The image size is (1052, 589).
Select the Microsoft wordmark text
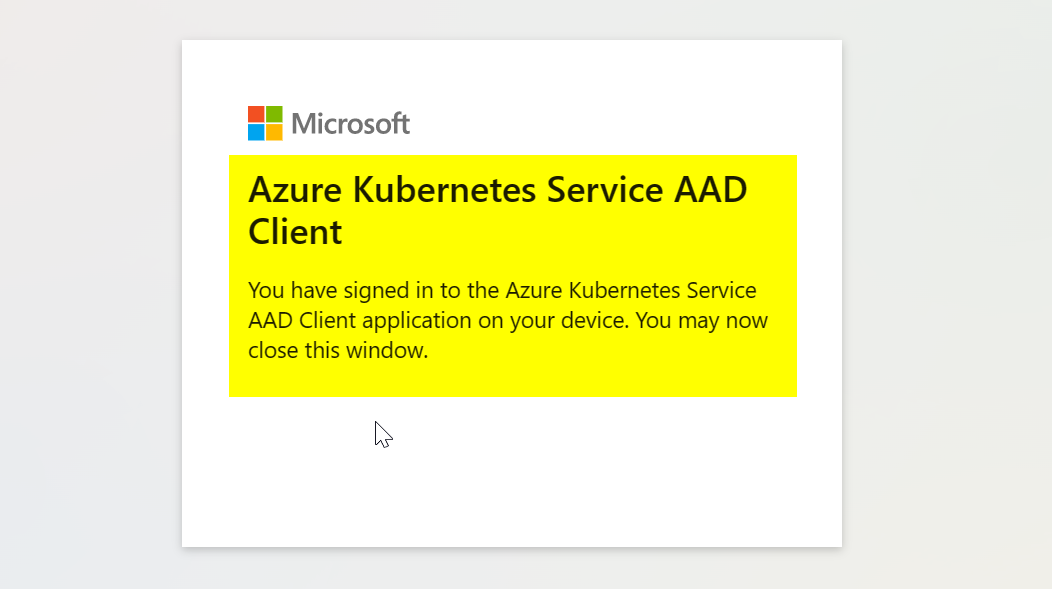pos(350,123)
